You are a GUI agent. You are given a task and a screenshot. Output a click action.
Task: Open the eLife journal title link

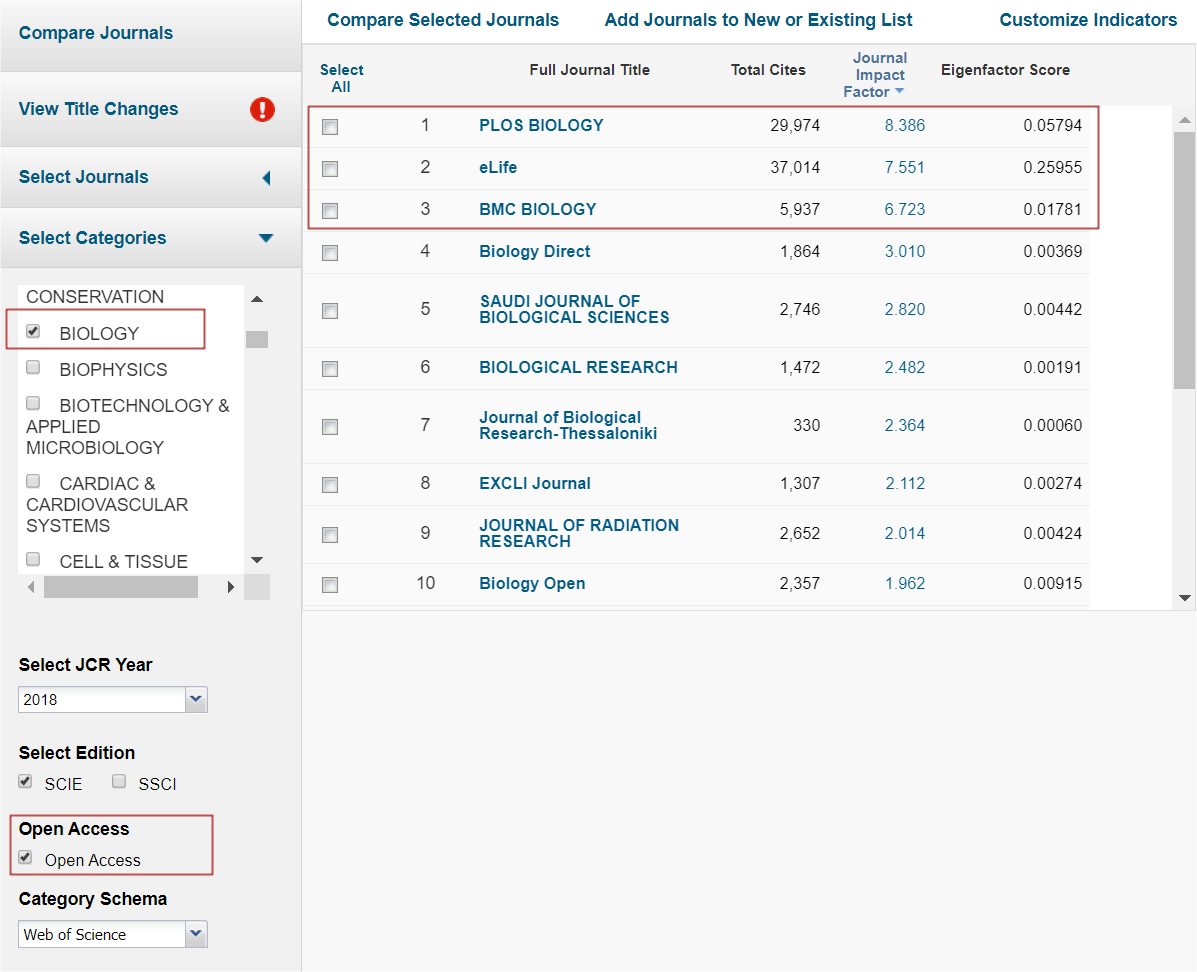tap(498, 167)
